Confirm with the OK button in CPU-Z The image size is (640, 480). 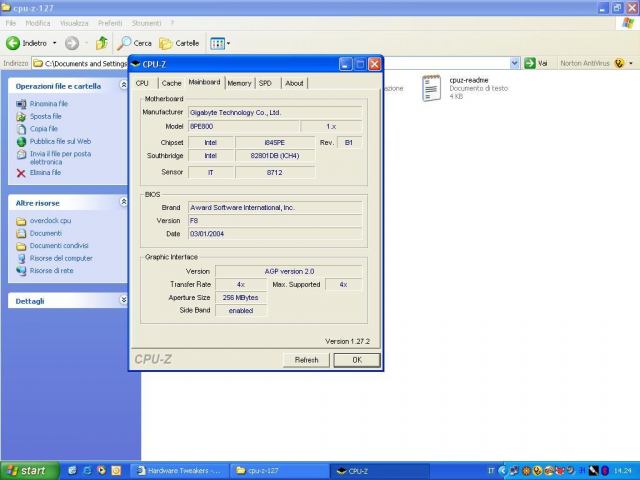(x=357, y=360)
